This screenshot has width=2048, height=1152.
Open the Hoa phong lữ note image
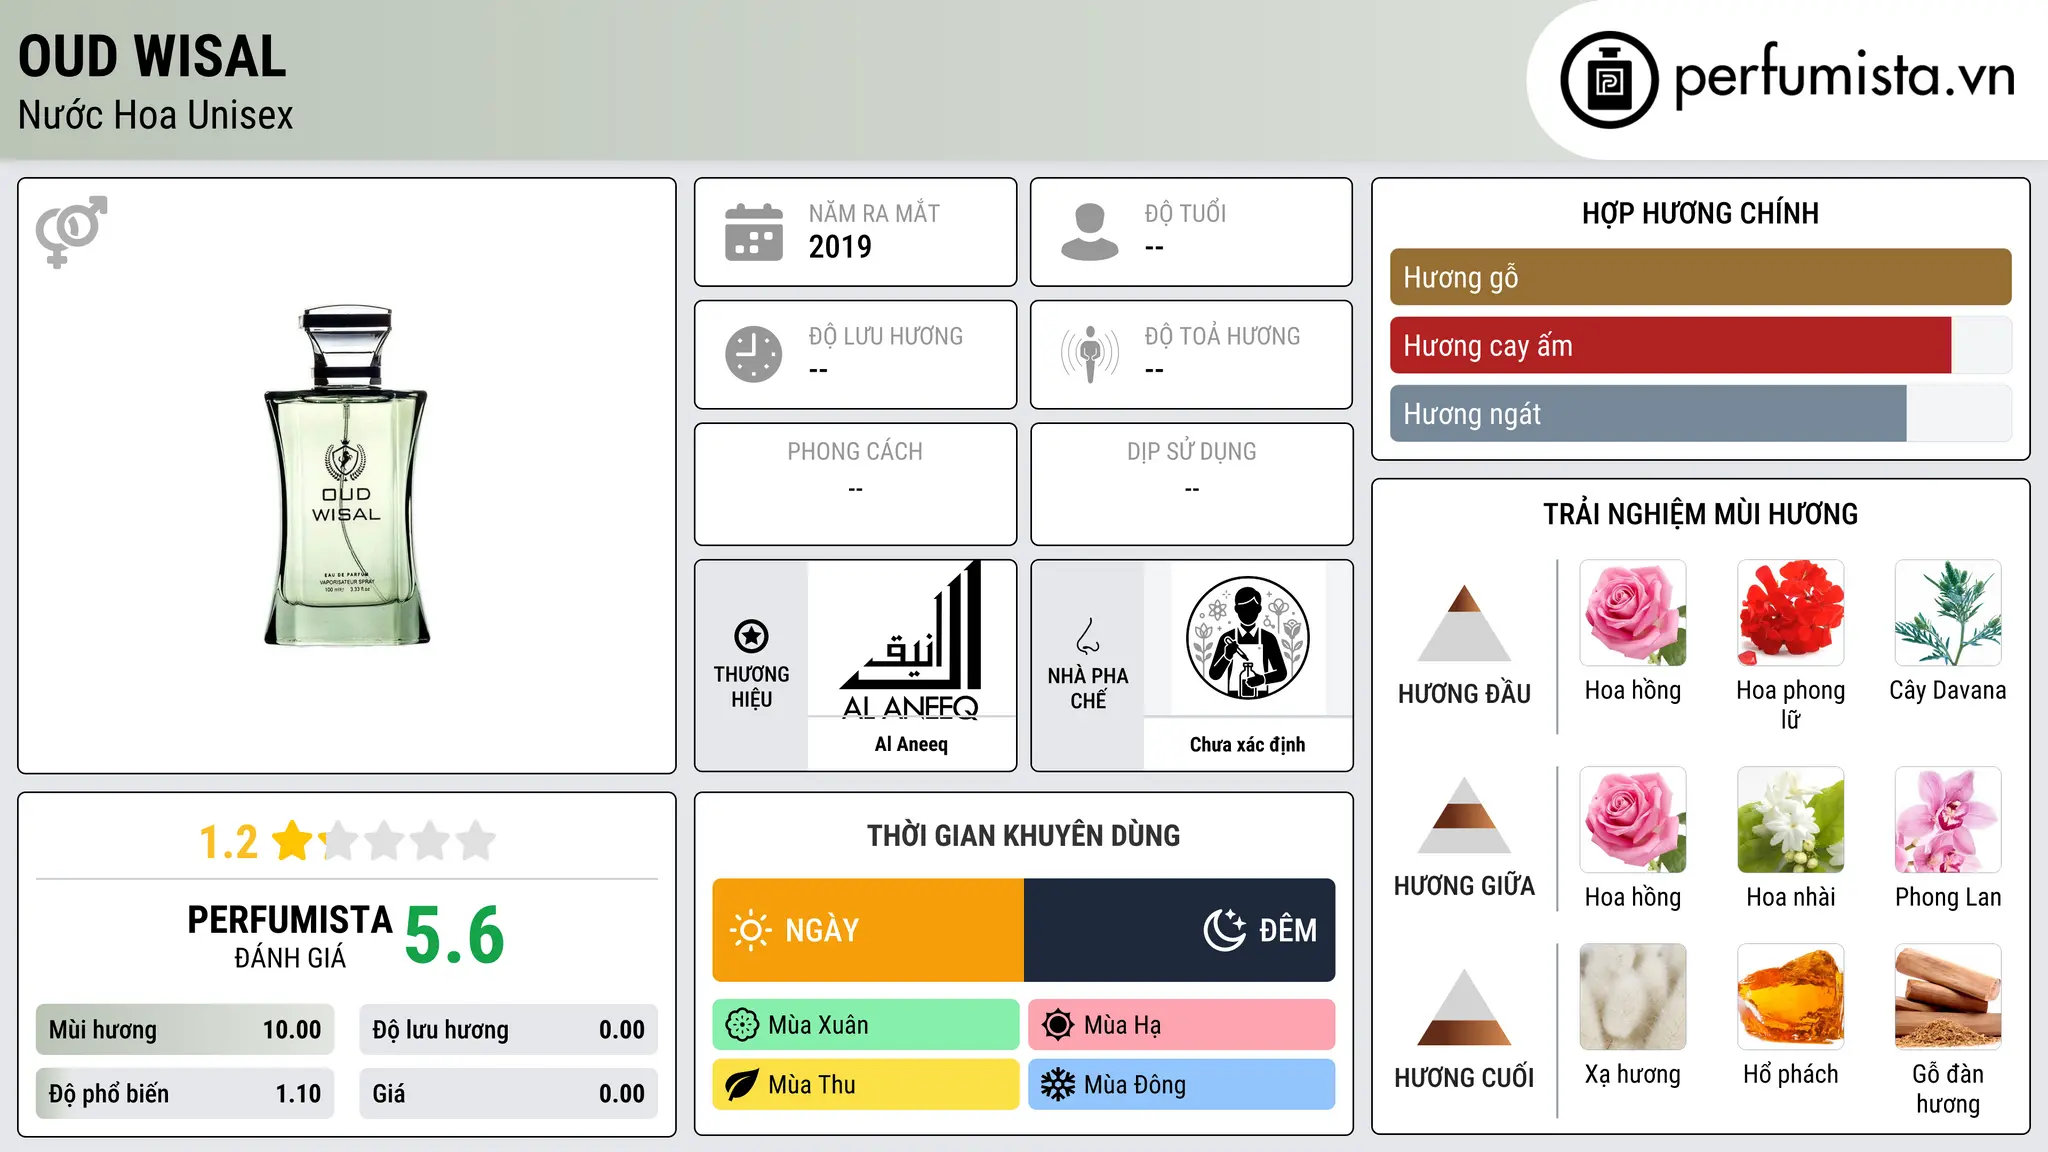click(x=1791, y=613)
